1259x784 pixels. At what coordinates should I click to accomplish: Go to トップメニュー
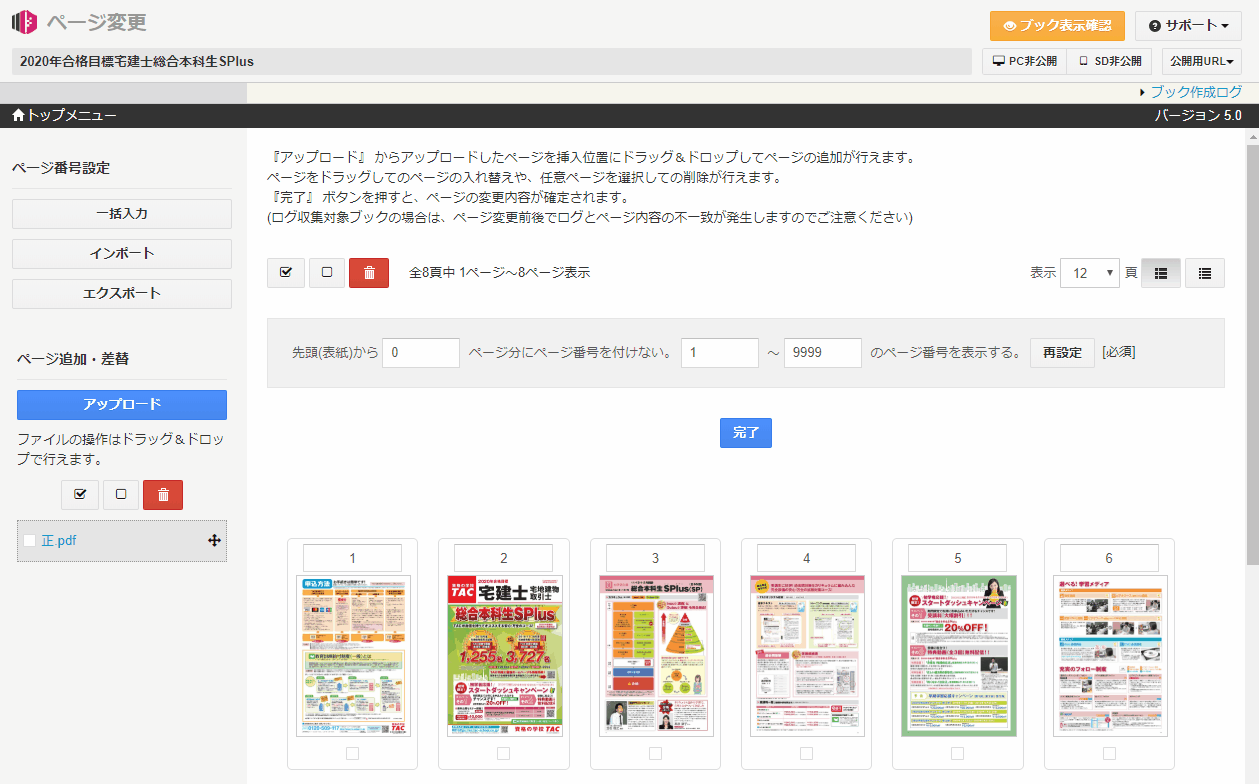[x=64, y=116]
